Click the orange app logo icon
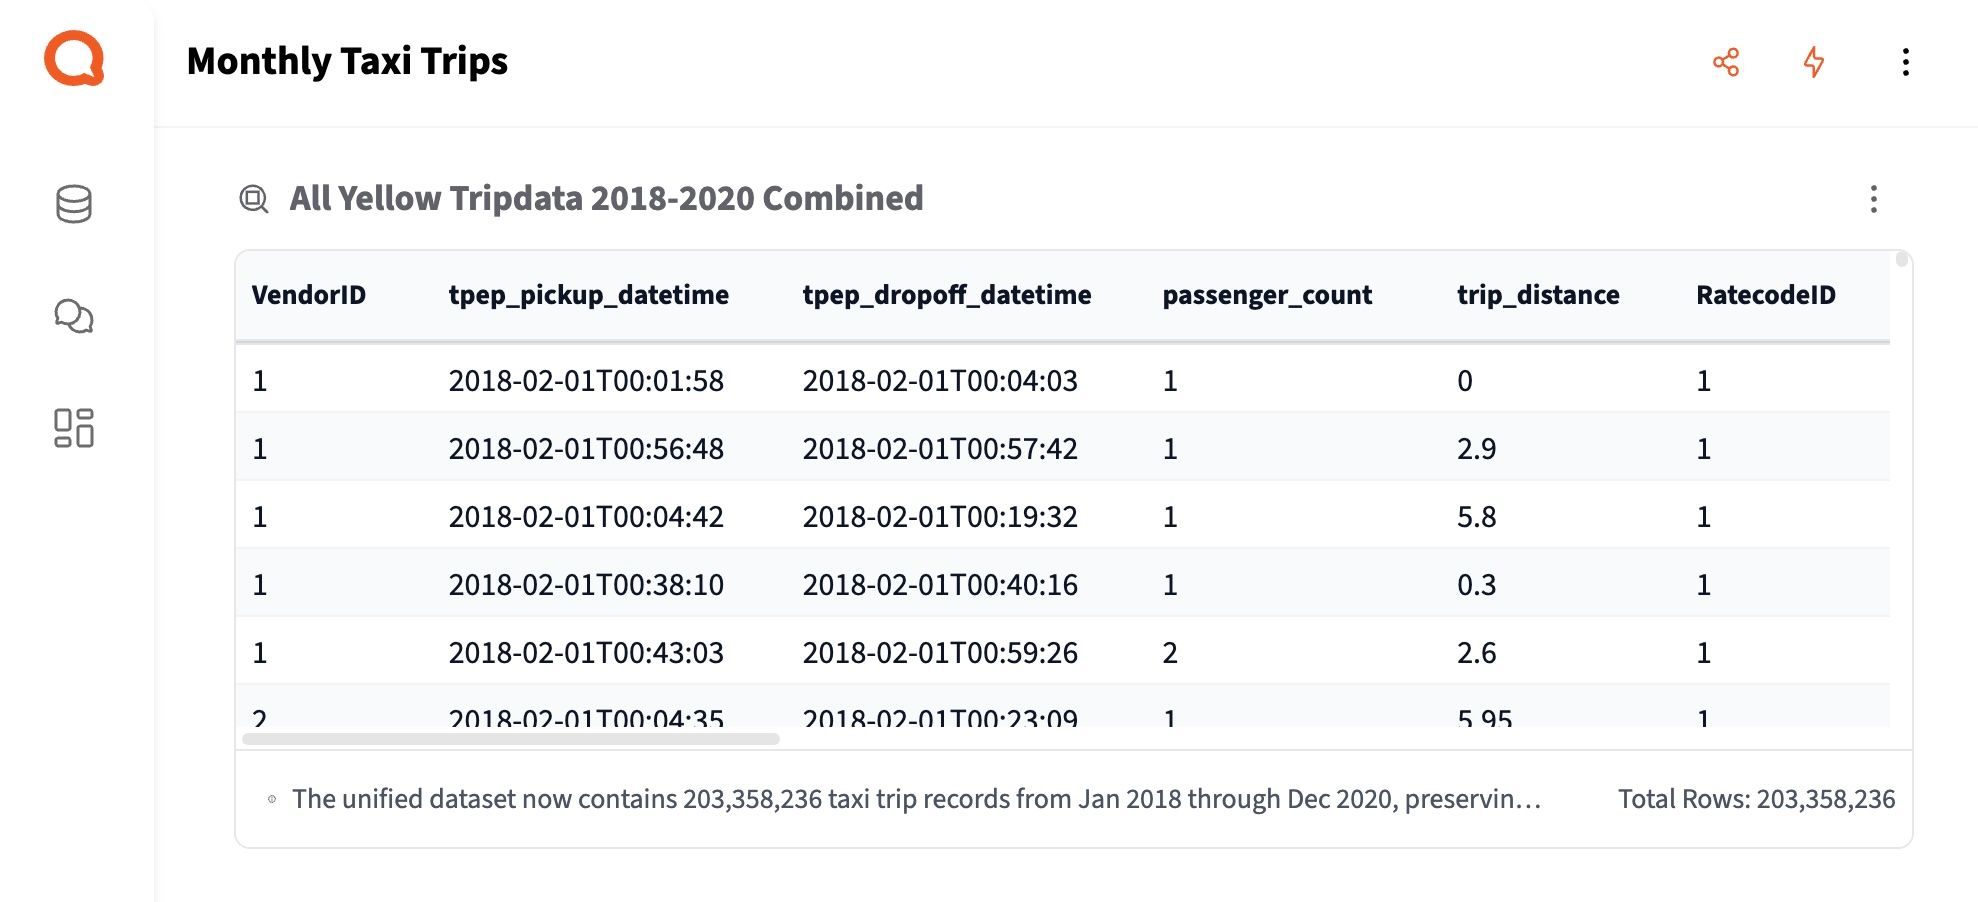 (x=74, y=59)
